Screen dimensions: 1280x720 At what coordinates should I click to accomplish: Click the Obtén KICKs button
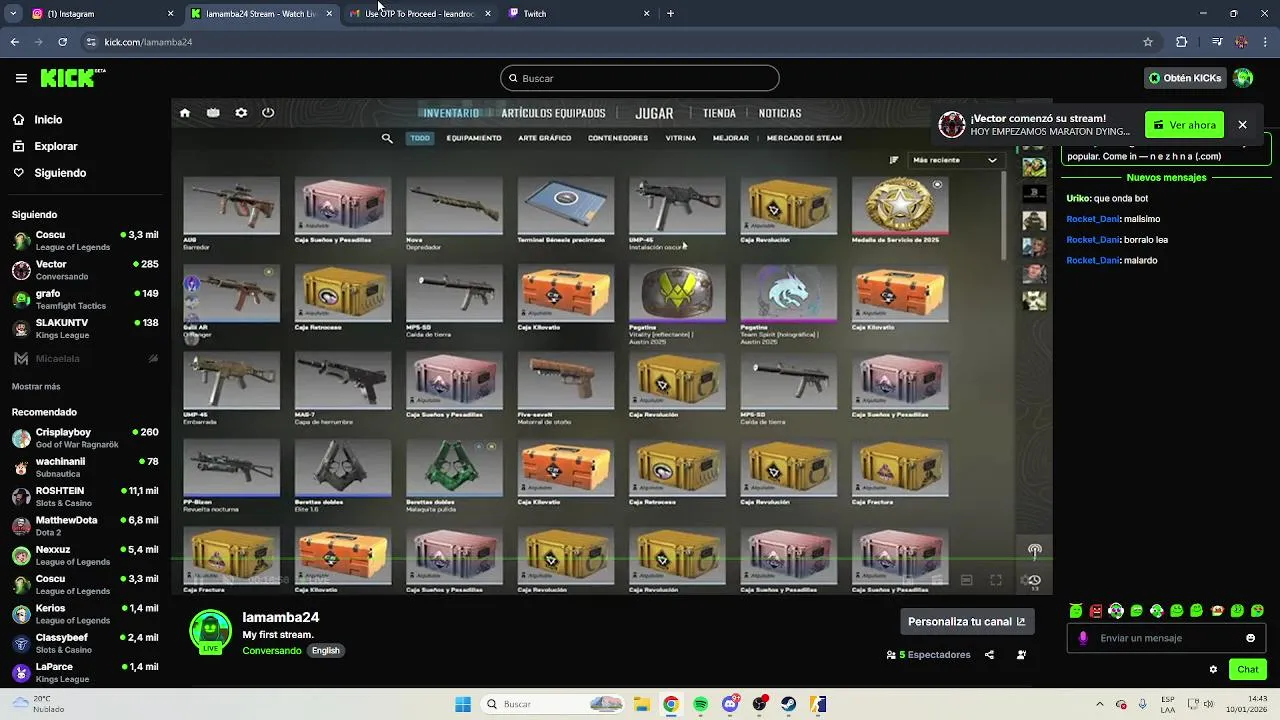tap(1185, 78)
